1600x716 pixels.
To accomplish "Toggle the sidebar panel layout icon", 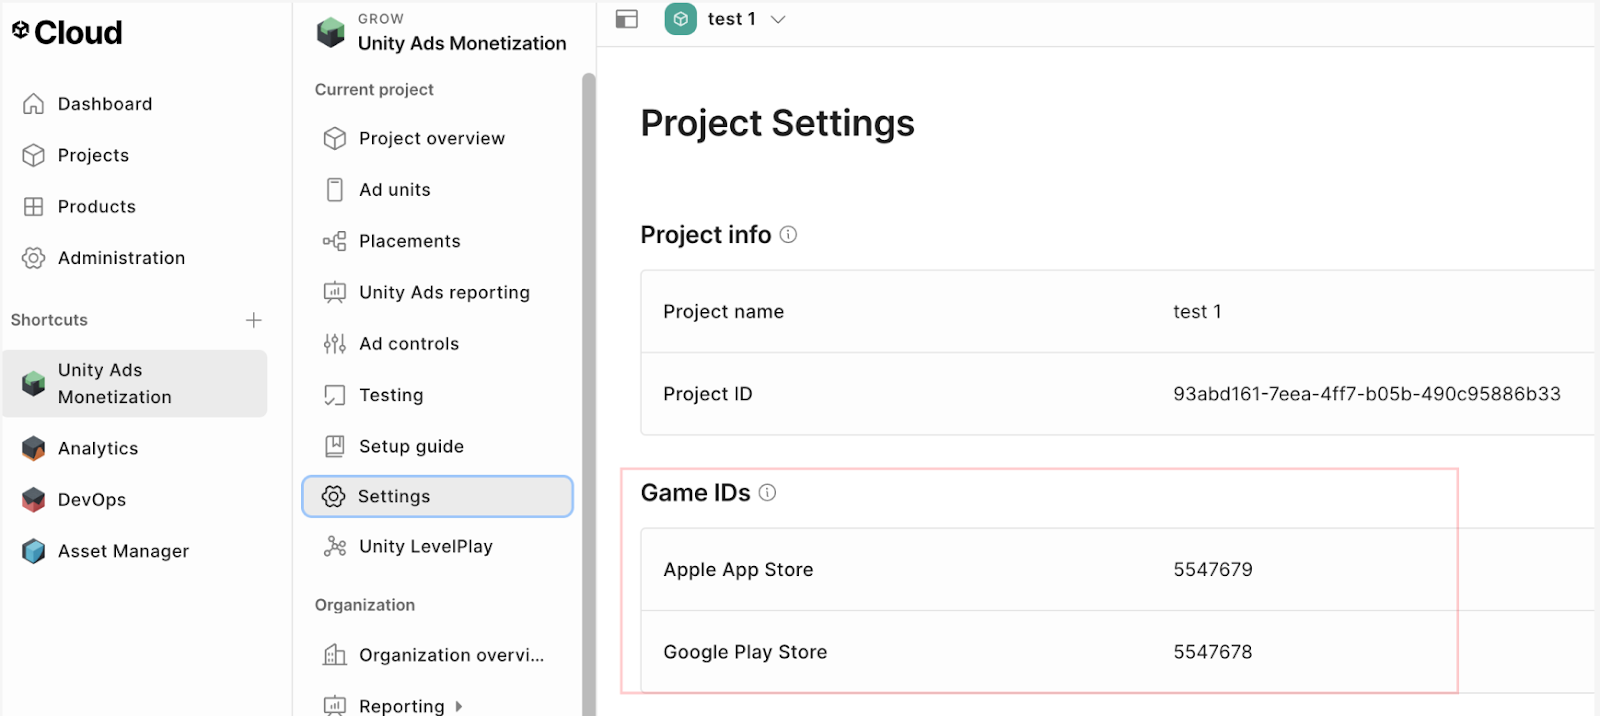I will tap(627, 19).
